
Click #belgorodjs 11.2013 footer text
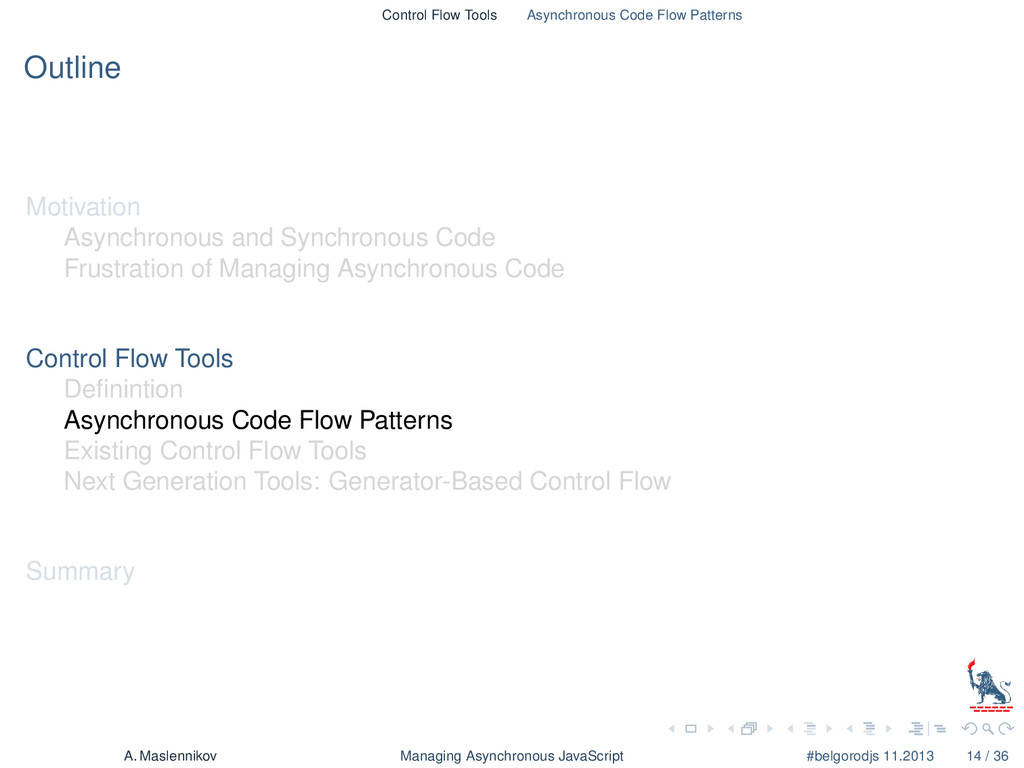870,756
